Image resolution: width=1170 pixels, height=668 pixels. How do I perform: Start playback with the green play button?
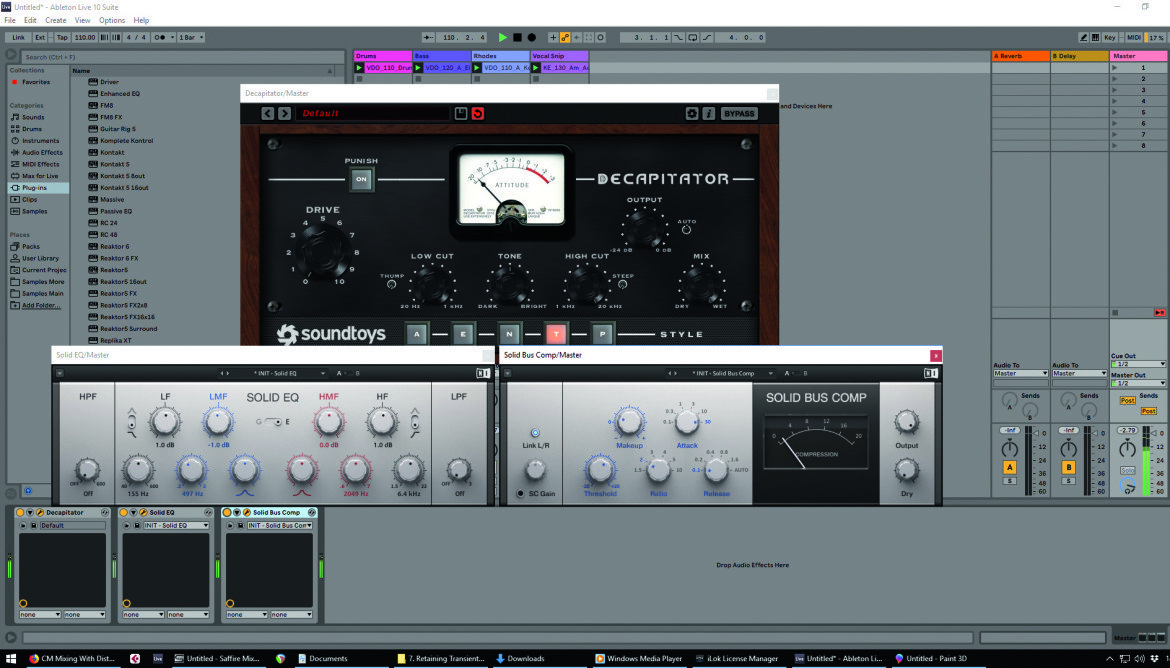503,37
